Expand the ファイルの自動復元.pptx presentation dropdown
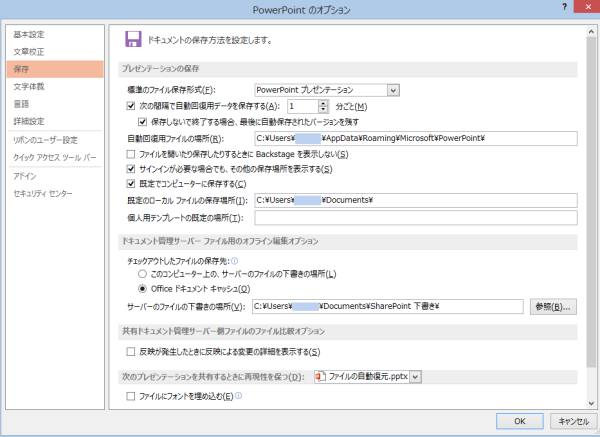Screen dimensions: 600x437 [x=416, y=377]
